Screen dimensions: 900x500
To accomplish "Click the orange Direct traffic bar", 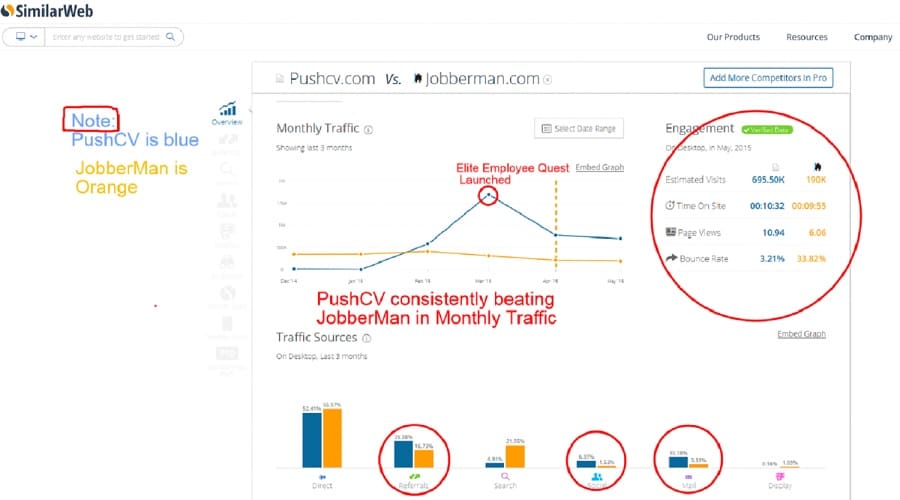I will pyautogui.click(x=332, y=438).
